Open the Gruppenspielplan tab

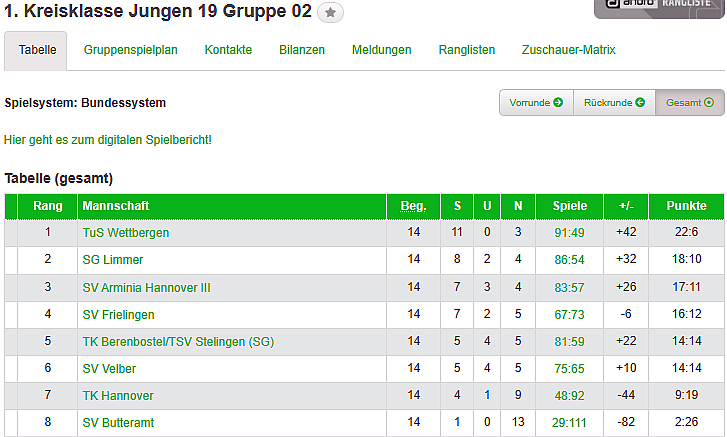click(x=131, y=50)
